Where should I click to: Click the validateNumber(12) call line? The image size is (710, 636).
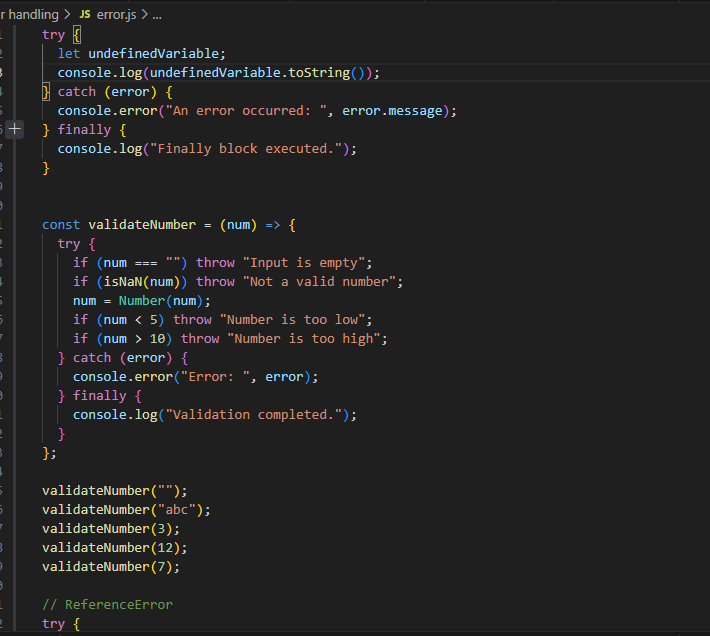[115, 548]
